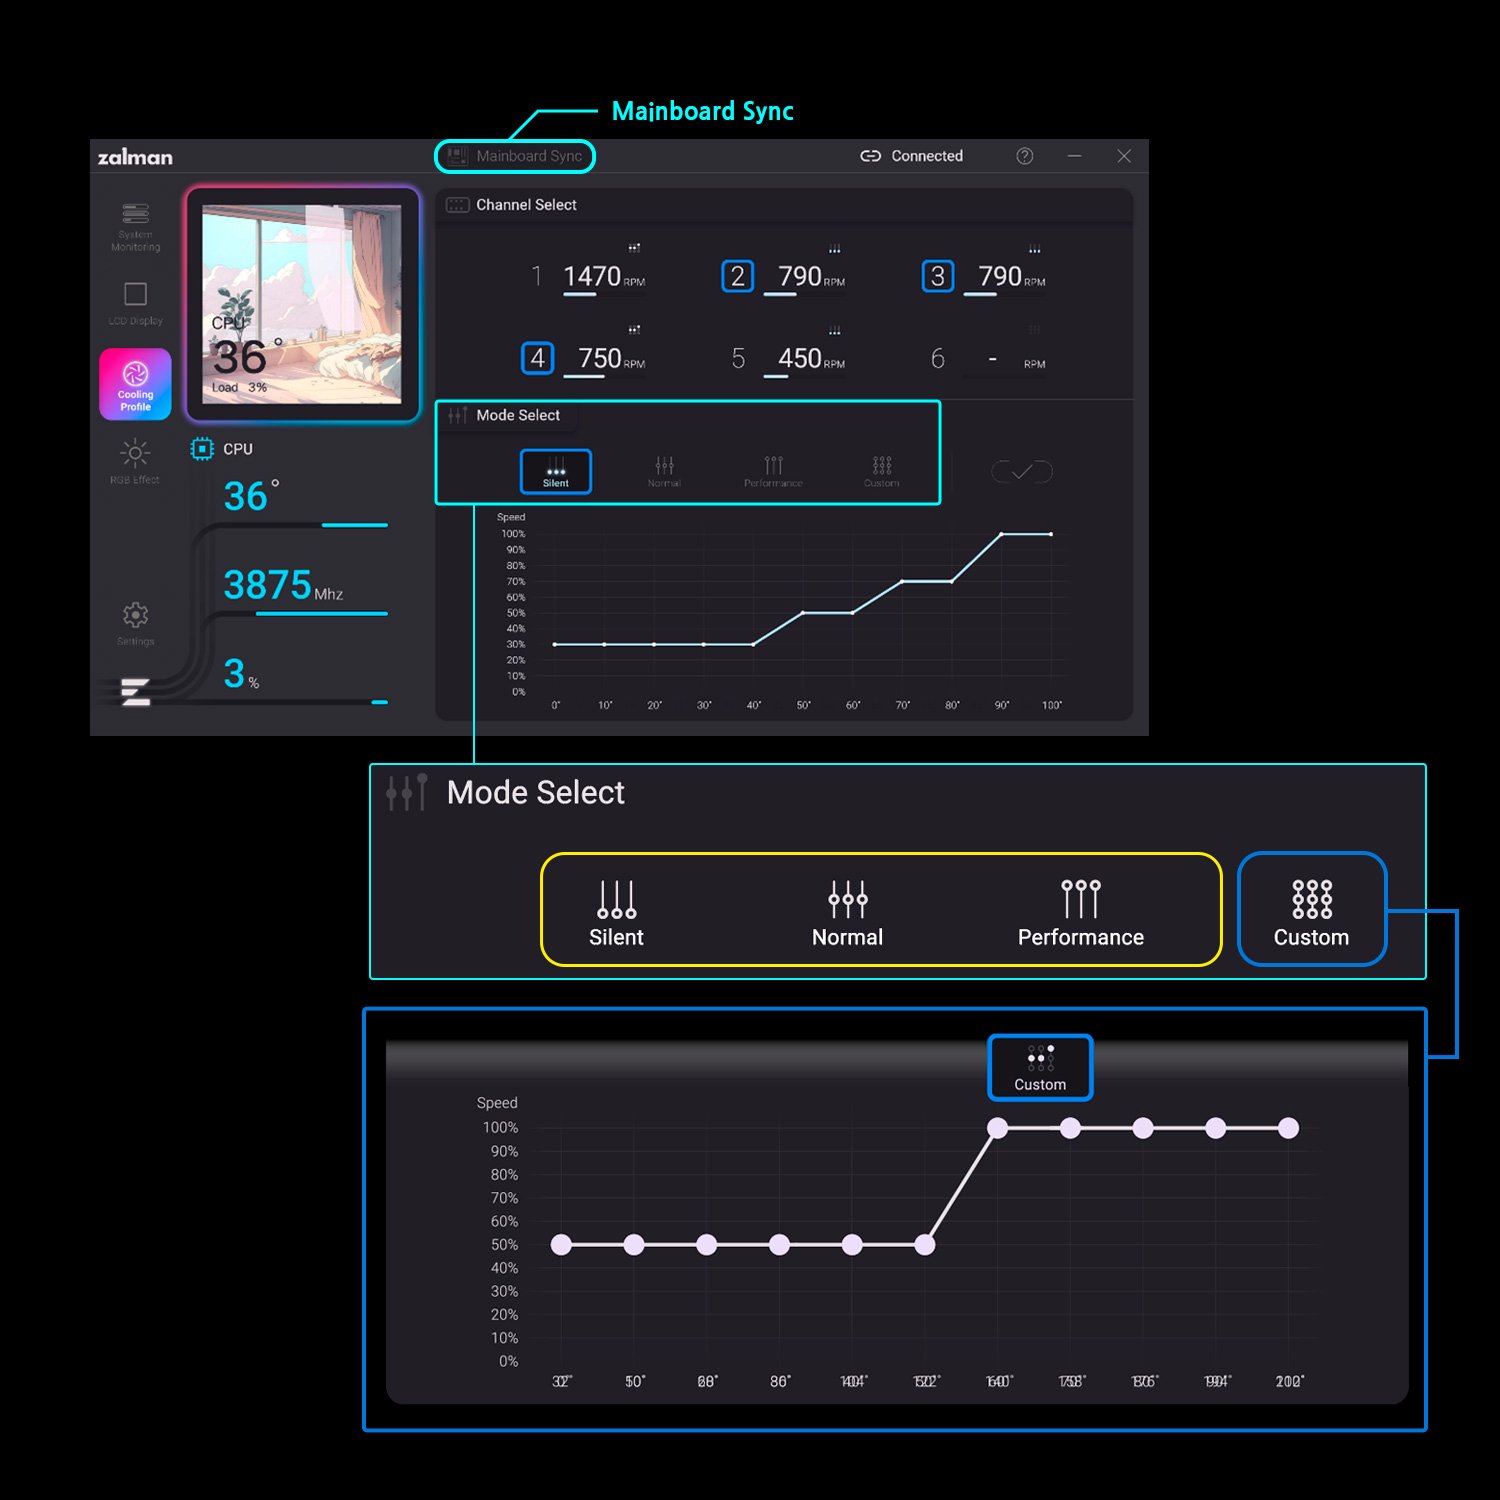Toggle Mainboard Sync in the title bar
This screenshot has width=1500, height=1500.
click(x=516, y=156)
